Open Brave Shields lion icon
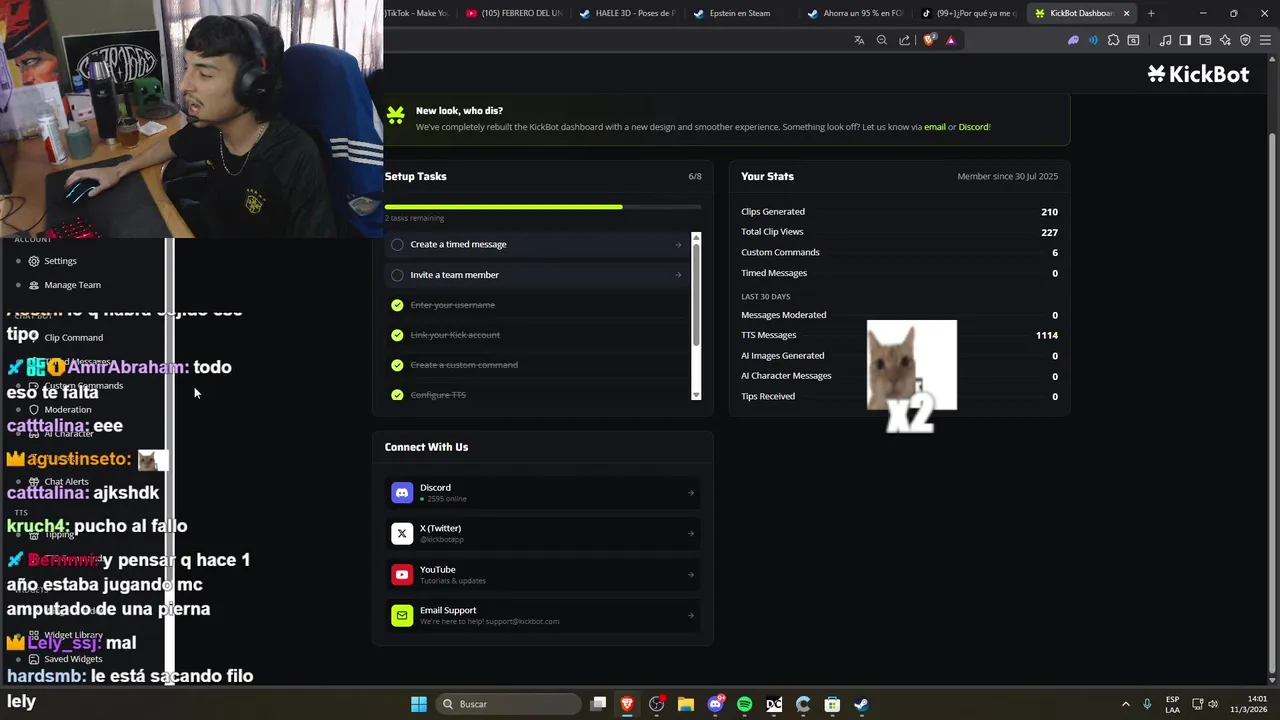 pyautogui.click(x=929, y=40)
